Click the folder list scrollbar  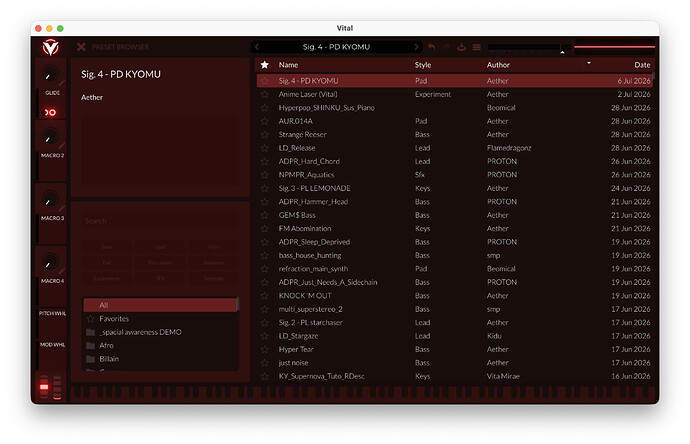238,305
